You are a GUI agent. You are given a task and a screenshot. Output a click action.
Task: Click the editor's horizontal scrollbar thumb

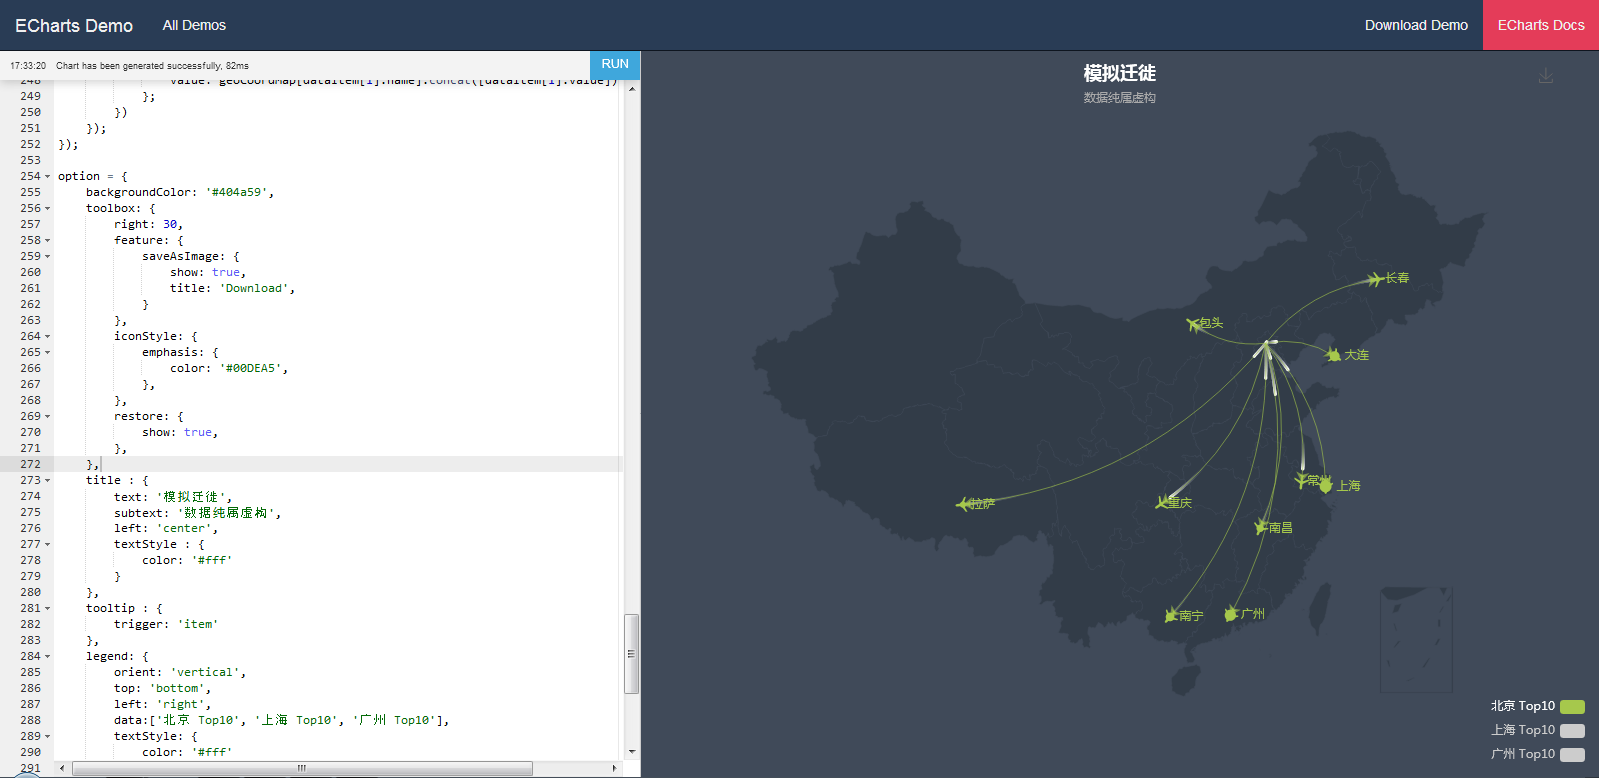click(x=302, y=768)
